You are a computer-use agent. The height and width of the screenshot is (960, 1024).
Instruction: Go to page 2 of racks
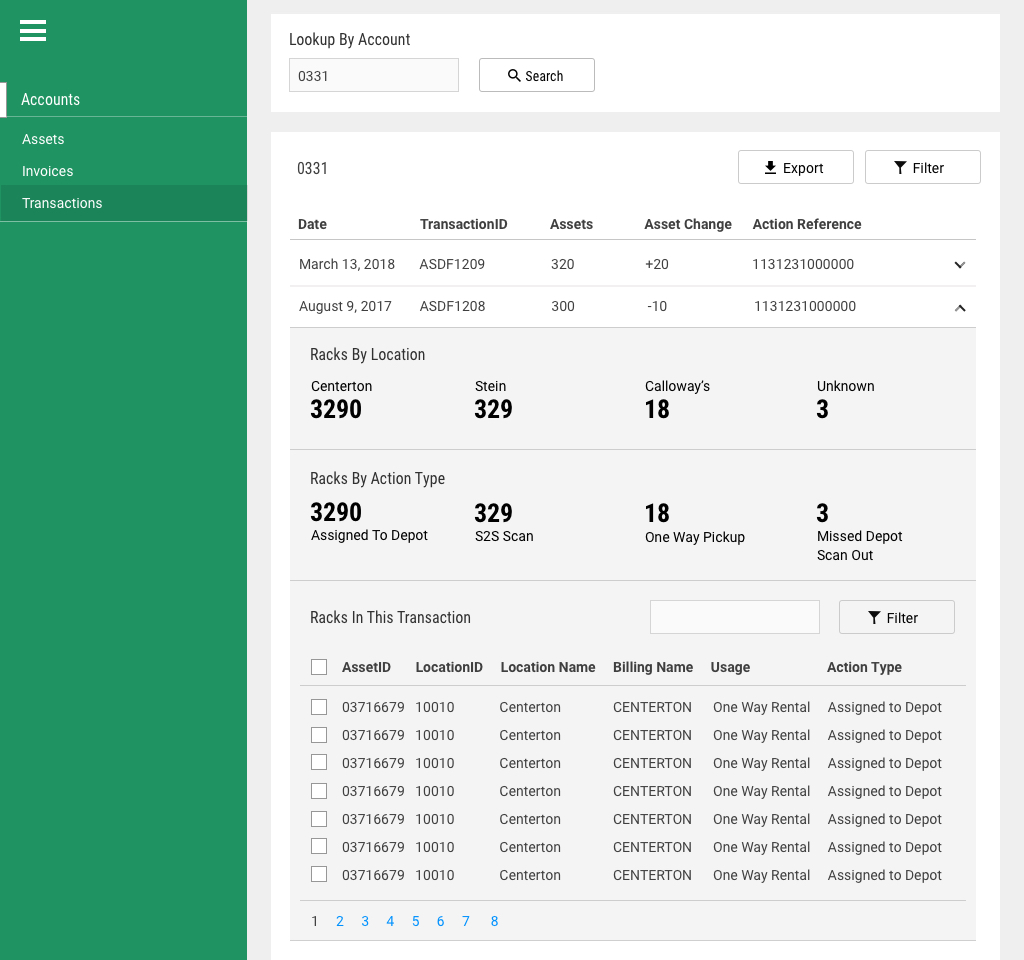point(340,921)
